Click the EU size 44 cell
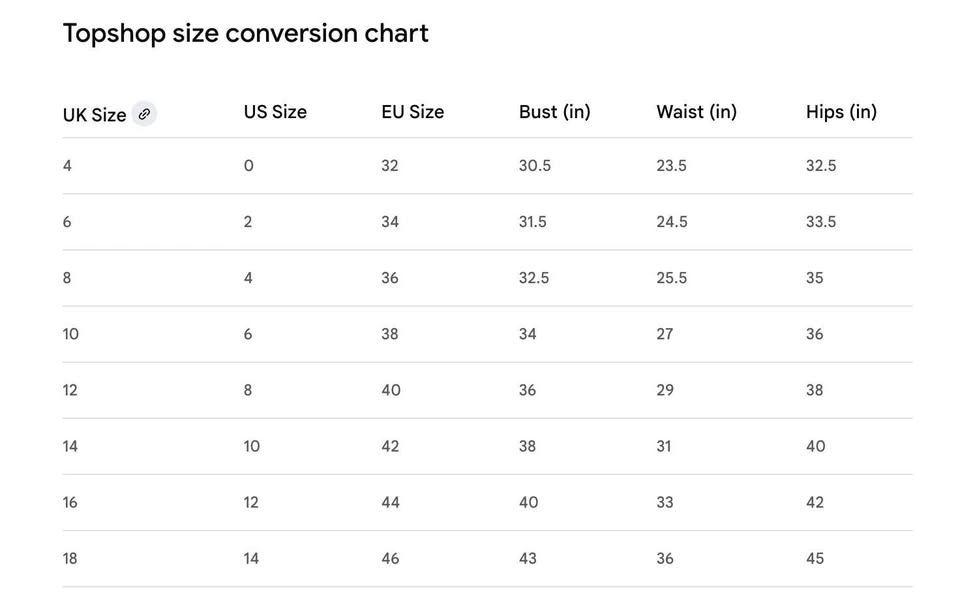 pyautogui.click(x=390, y=502)
